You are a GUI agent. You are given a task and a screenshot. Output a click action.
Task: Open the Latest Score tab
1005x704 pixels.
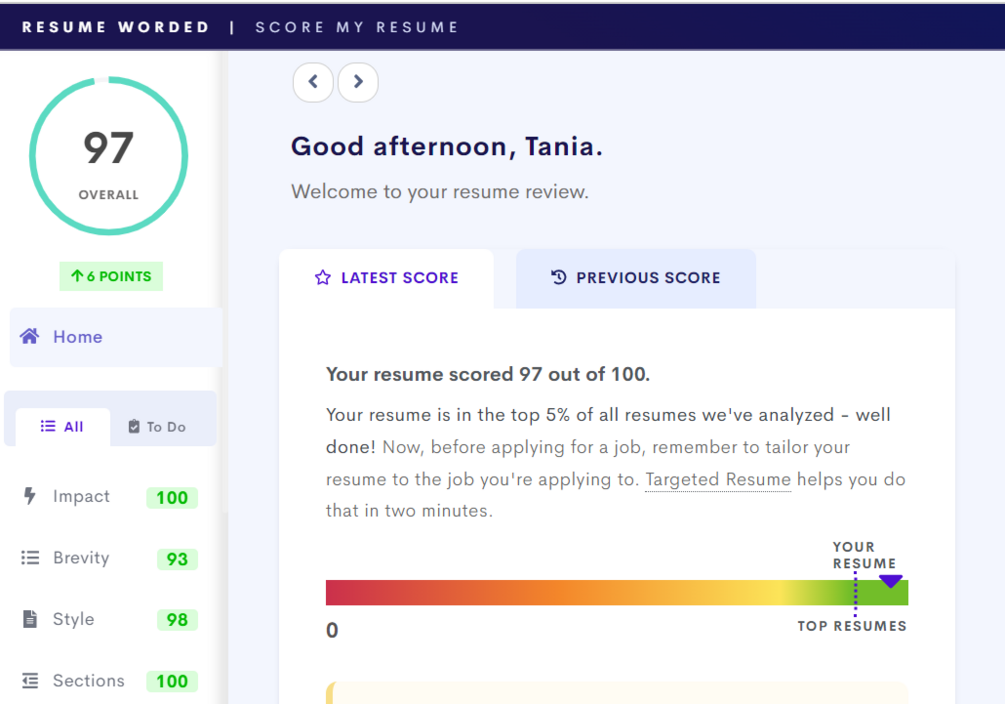[x=386, y=278]
